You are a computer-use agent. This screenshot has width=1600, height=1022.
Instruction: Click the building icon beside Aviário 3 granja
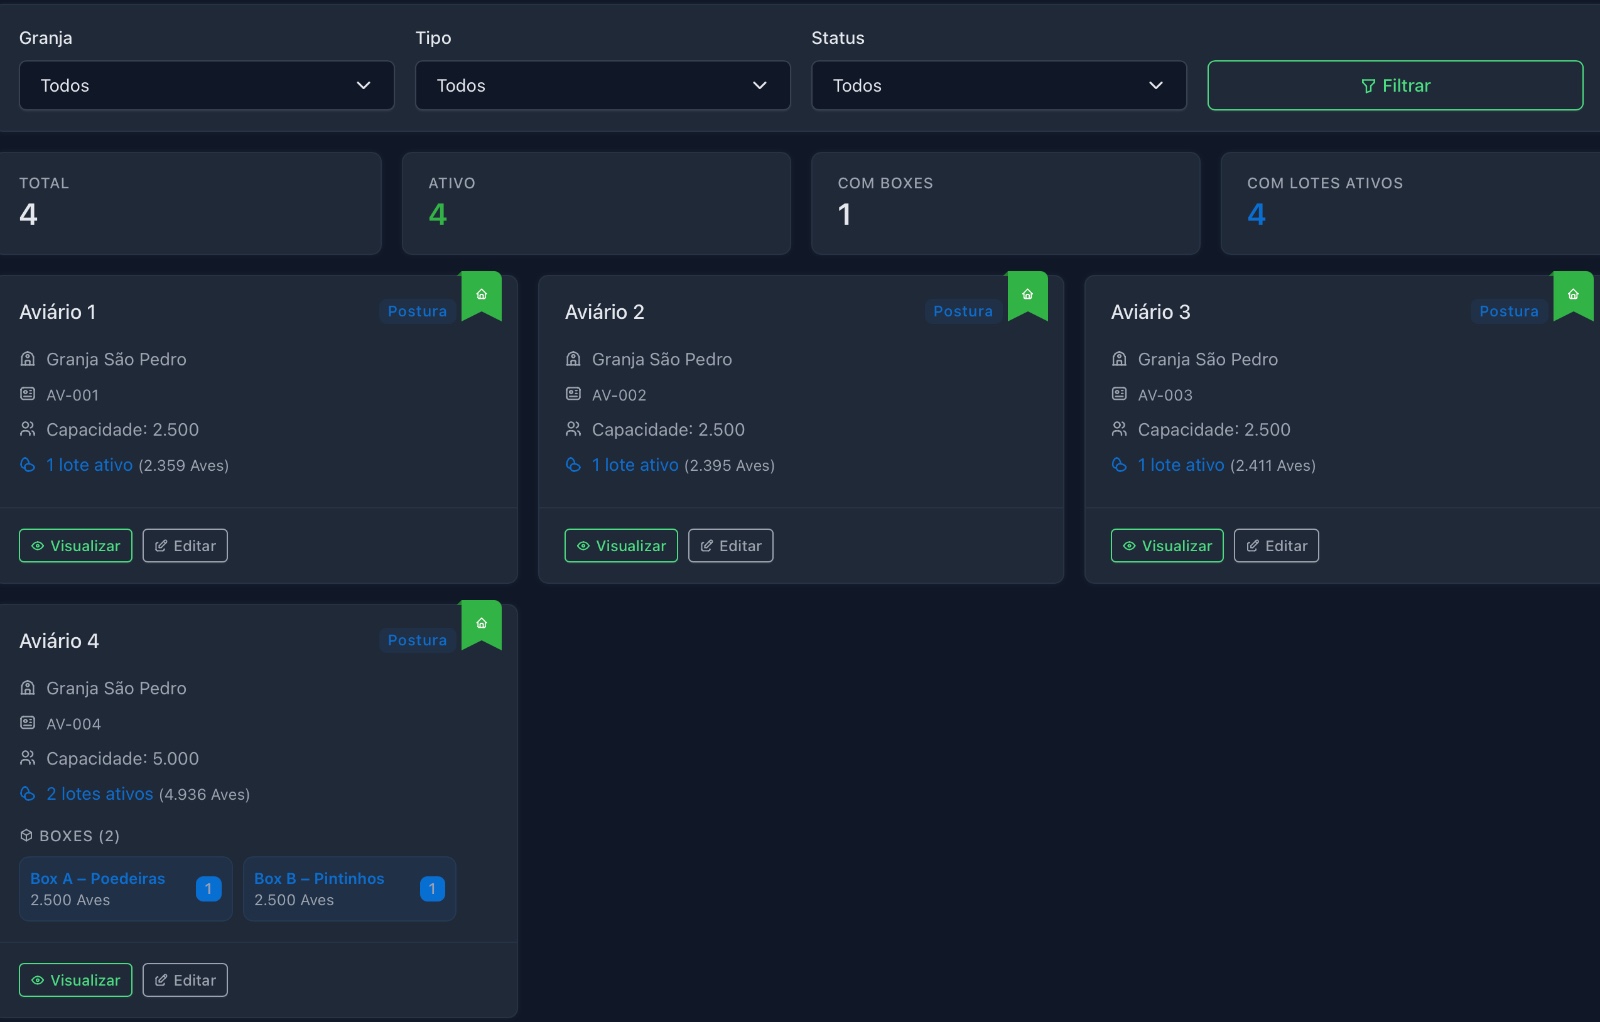point(1119,359)
